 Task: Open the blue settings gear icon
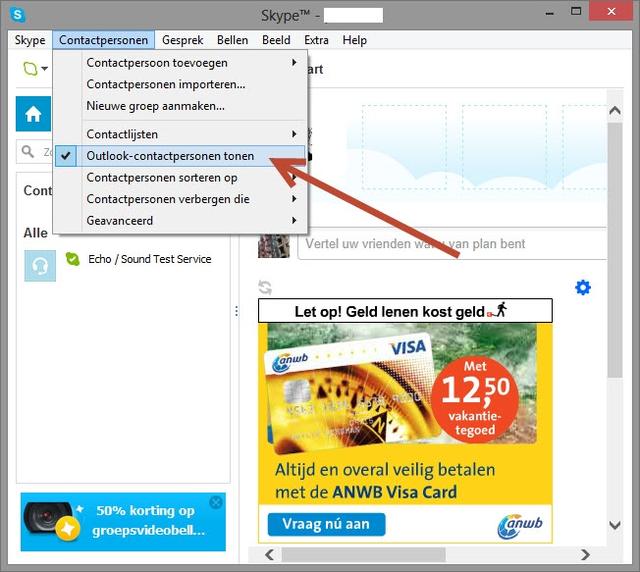pos(582,287)
